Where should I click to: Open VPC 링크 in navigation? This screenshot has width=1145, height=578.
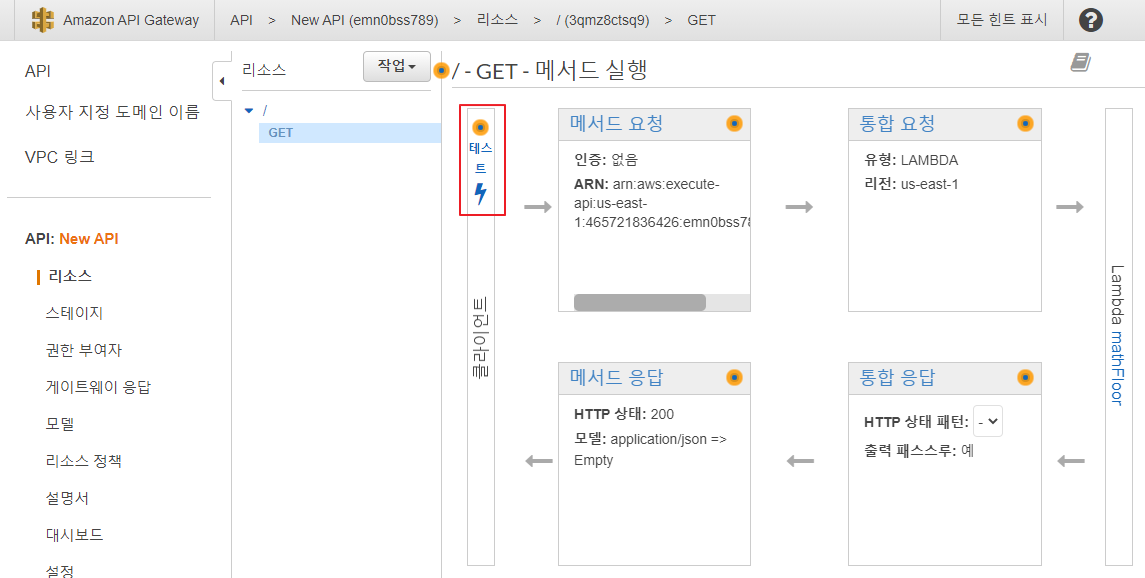point(59,157)
